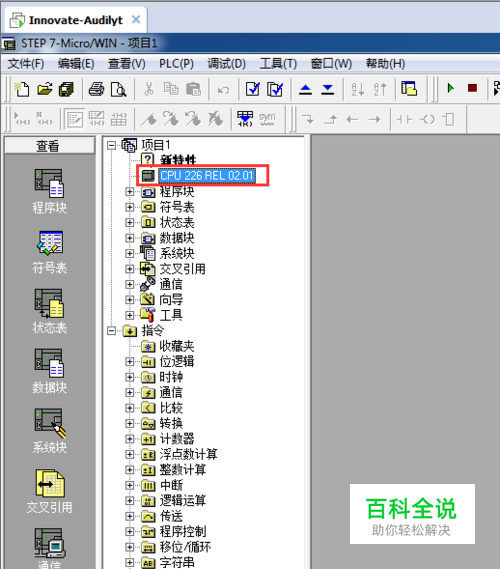Save project using the floppy disk icon
This screenshot has height=569, width=500.
tap(66, 89)
